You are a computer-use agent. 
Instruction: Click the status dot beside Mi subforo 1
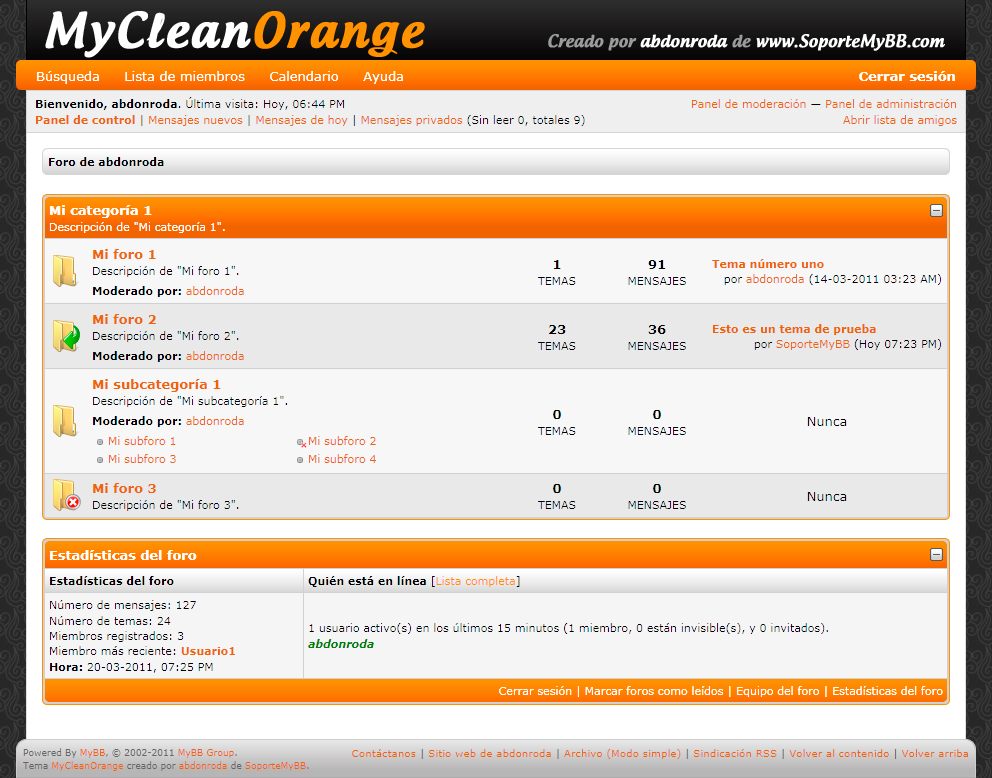100,442
